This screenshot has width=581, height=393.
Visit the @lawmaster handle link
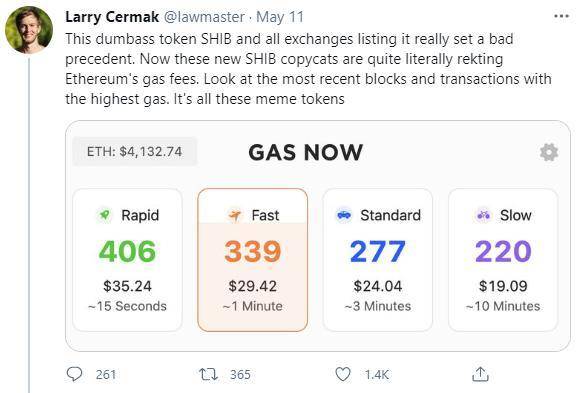pyautogui.click(x=204, y=17)
